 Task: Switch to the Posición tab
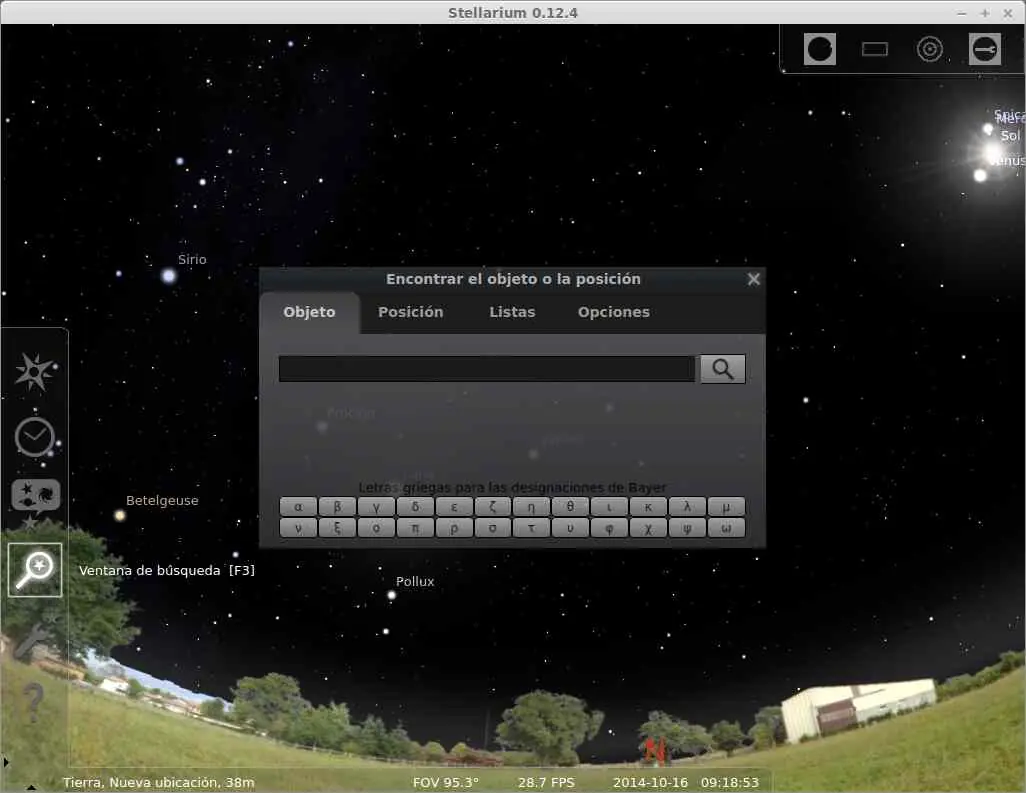410,313
